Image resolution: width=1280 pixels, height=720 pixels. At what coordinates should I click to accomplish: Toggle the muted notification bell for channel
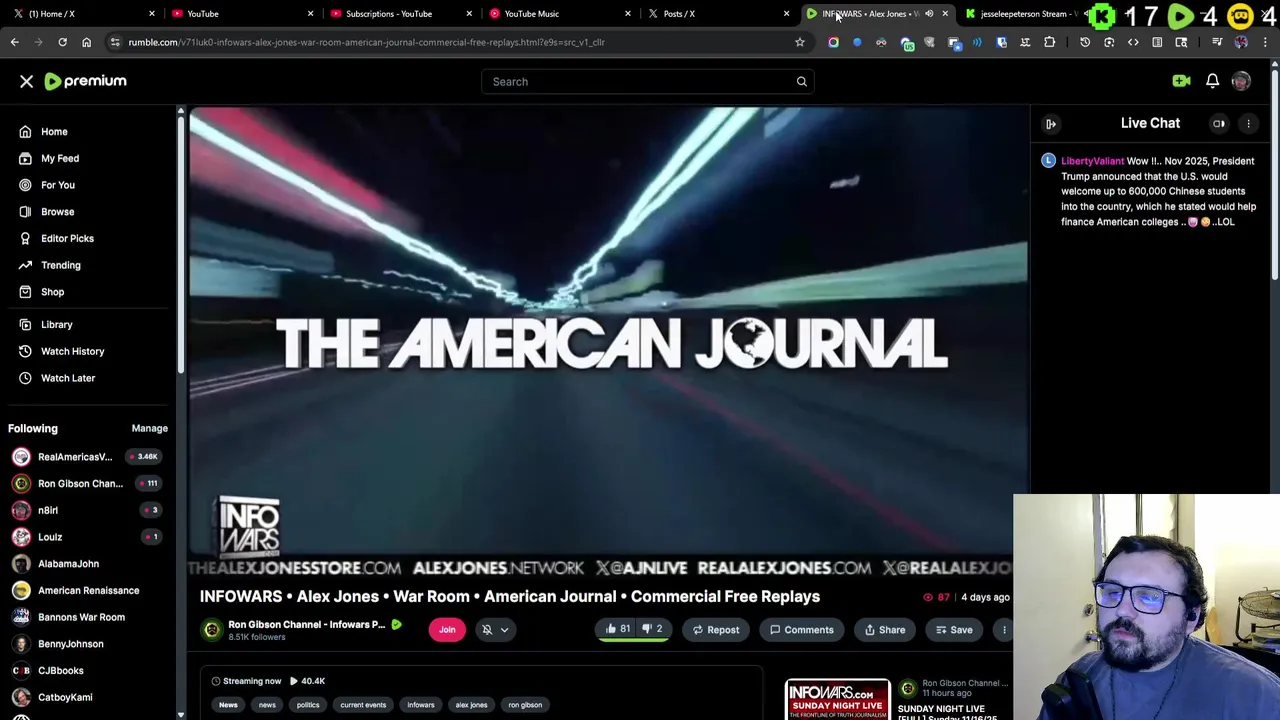[x=487, y=630]
